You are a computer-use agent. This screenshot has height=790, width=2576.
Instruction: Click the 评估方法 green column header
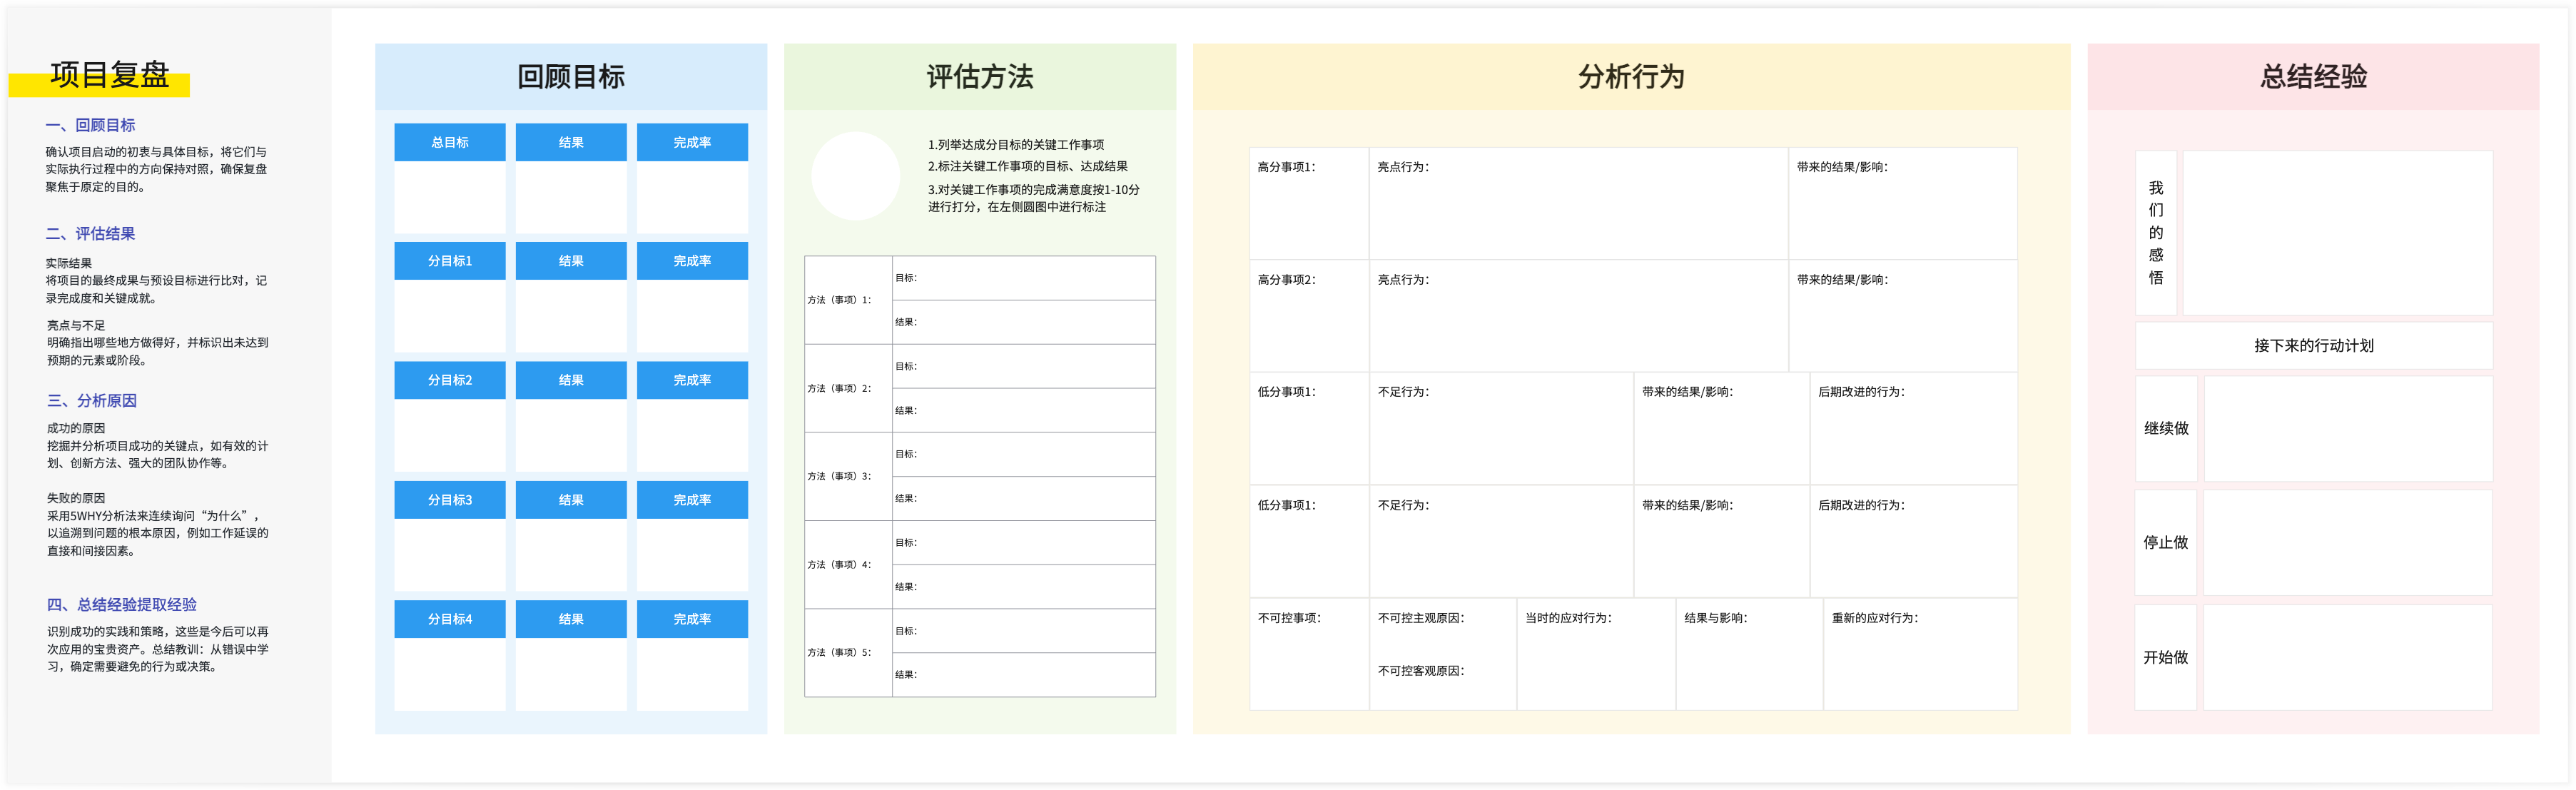click(x=980, y=76)
